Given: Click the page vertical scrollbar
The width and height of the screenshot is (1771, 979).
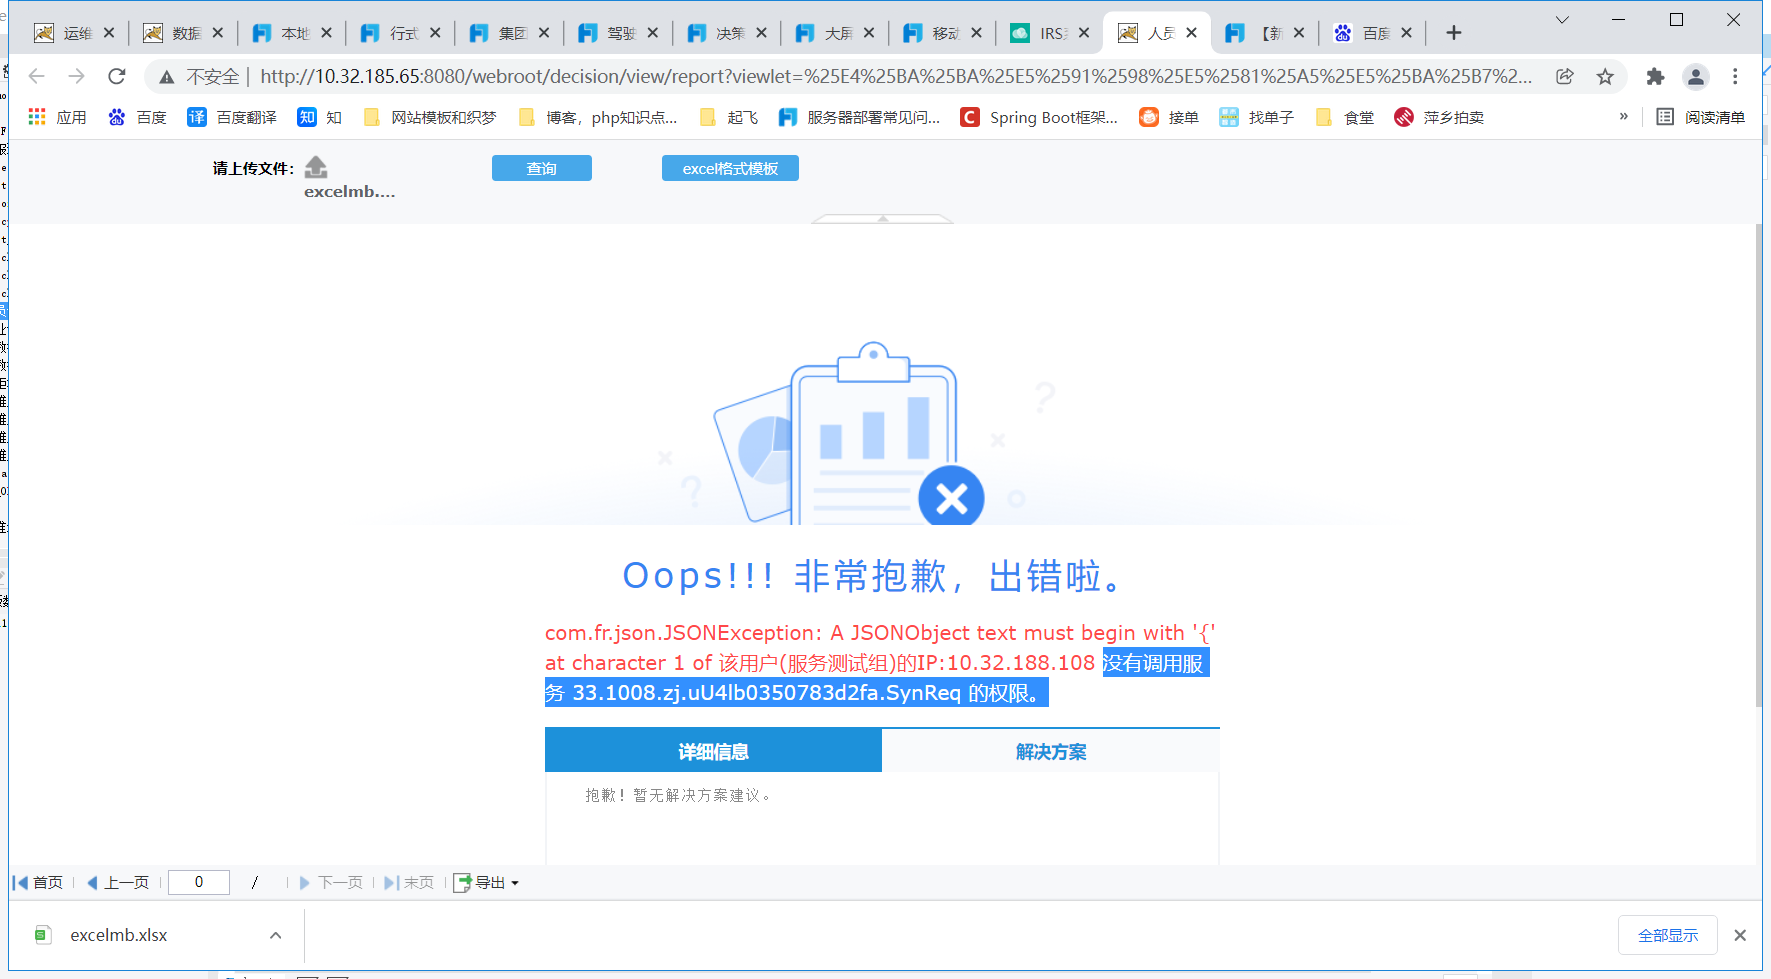Looking at the screenshot, I should pos(1758,465).
